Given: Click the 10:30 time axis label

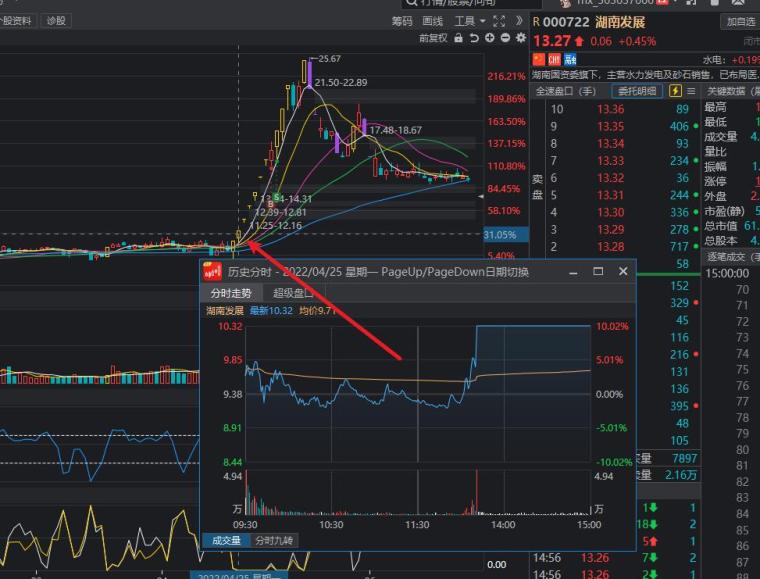Looking at the screenshot, I should coord(331,524).
